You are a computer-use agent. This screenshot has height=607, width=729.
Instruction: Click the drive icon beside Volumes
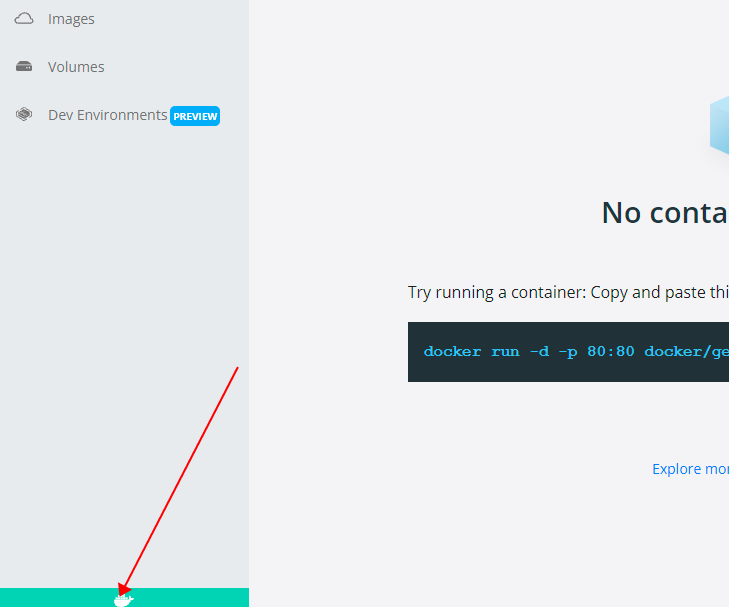click(x=24, y=66)
